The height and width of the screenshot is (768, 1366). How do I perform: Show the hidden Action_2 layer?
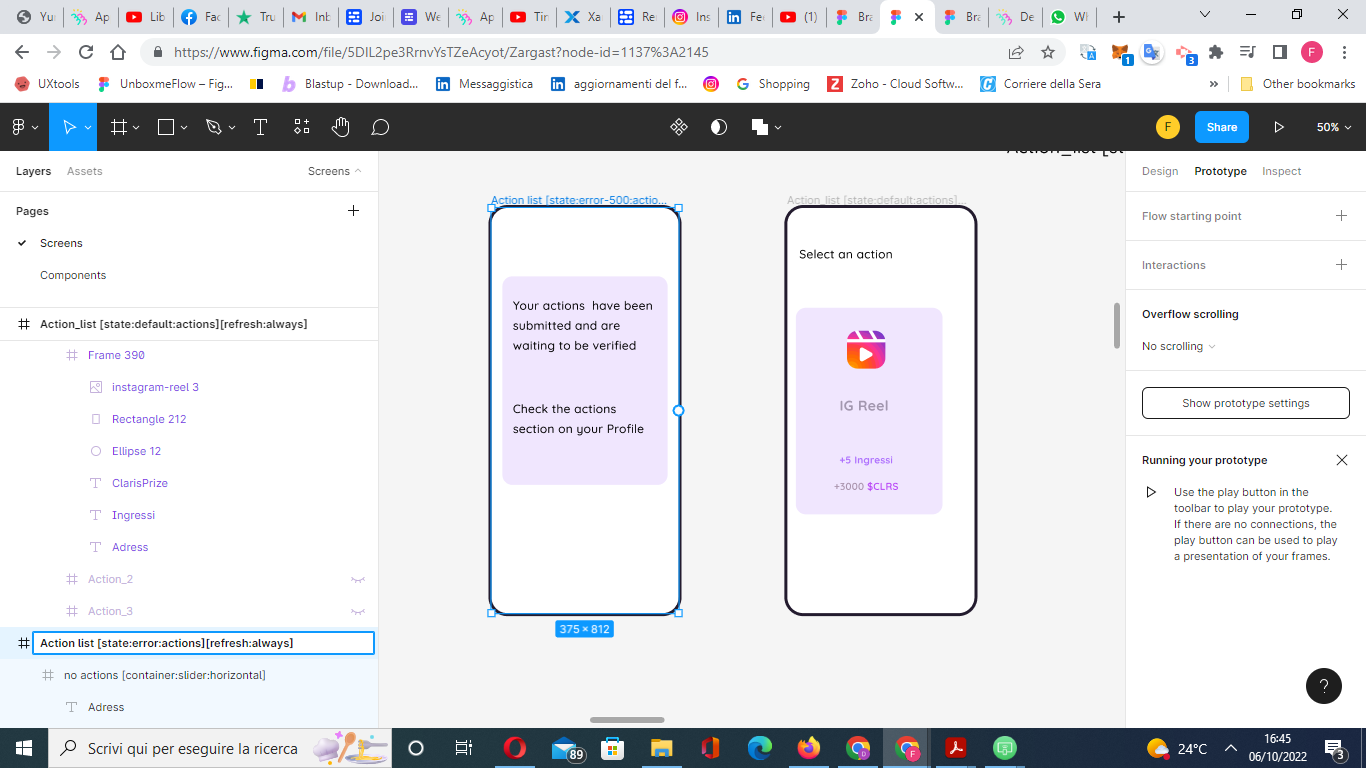[x=357, y=579]
